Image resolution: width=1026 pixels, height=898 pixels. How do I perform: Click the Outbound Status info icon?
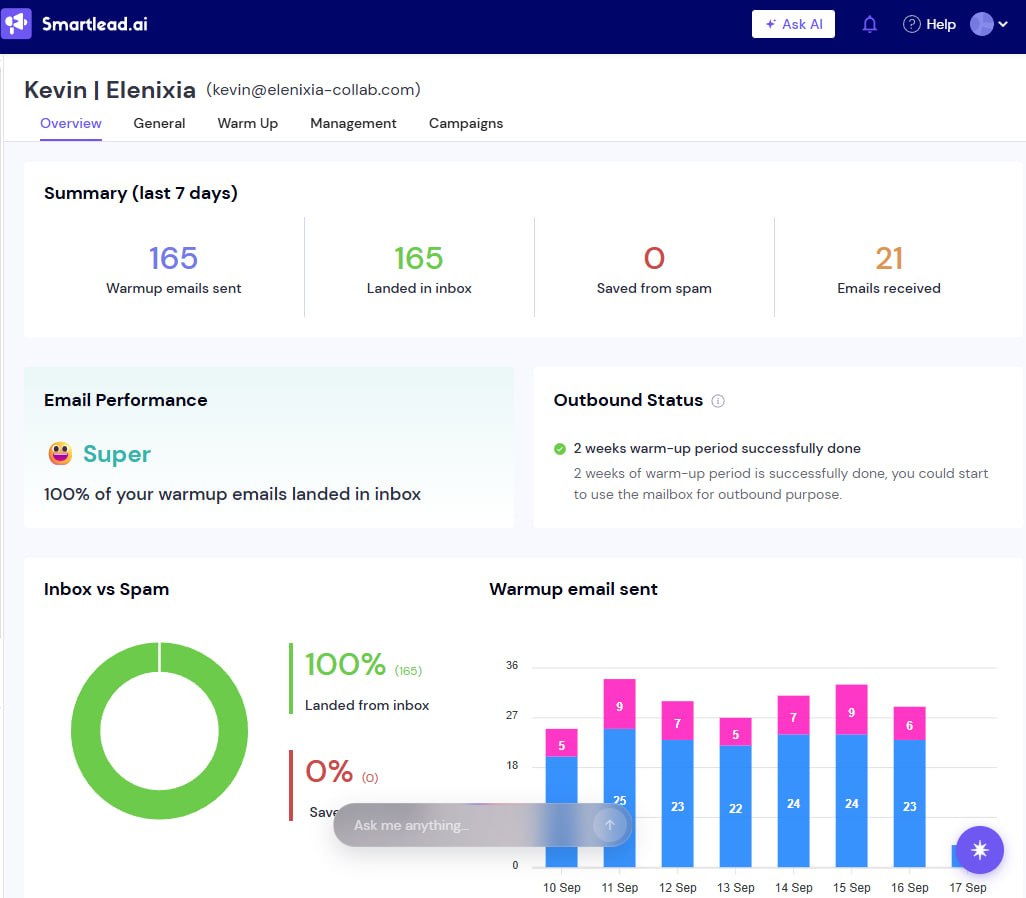[718, 401]
